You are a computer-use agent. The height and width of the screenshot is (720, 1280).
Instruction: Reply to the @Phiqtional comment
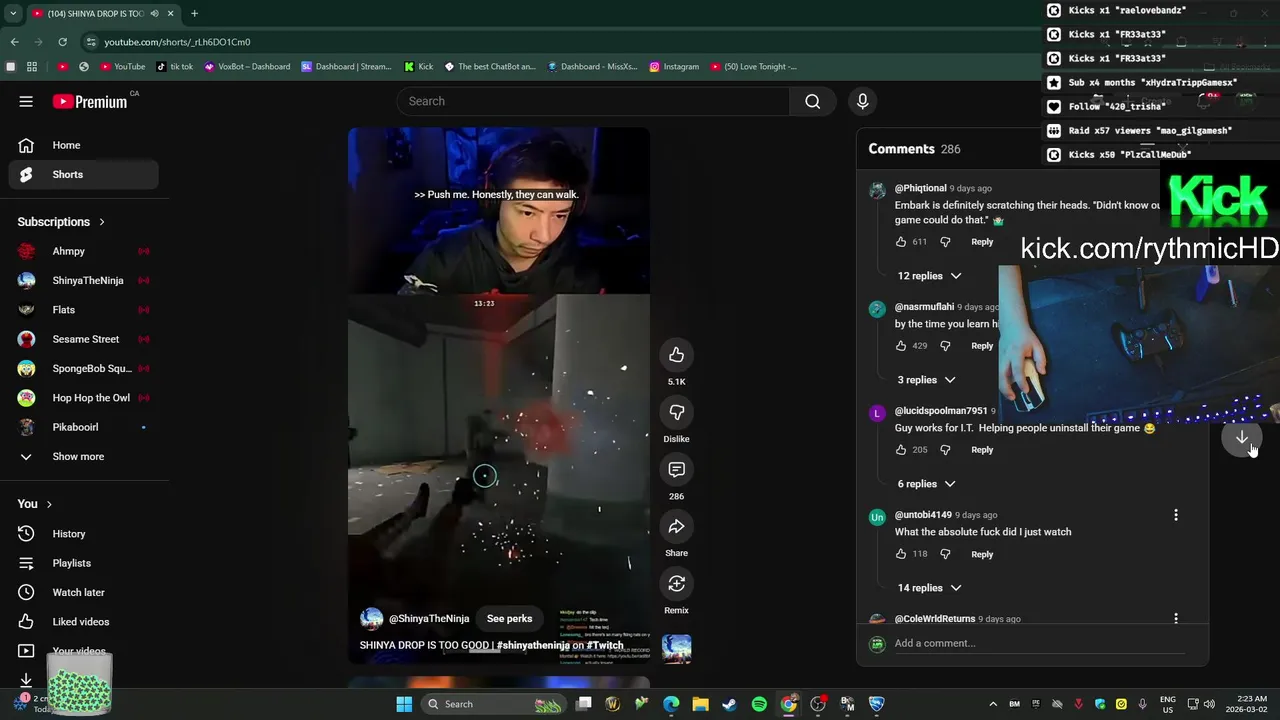tap(982, 242)
